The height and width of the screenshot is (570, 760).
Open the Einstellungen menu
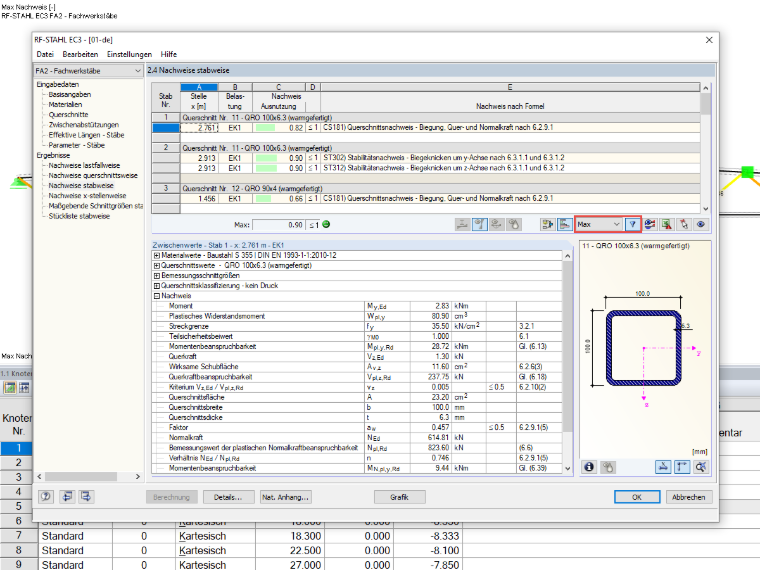click(129, 54)
